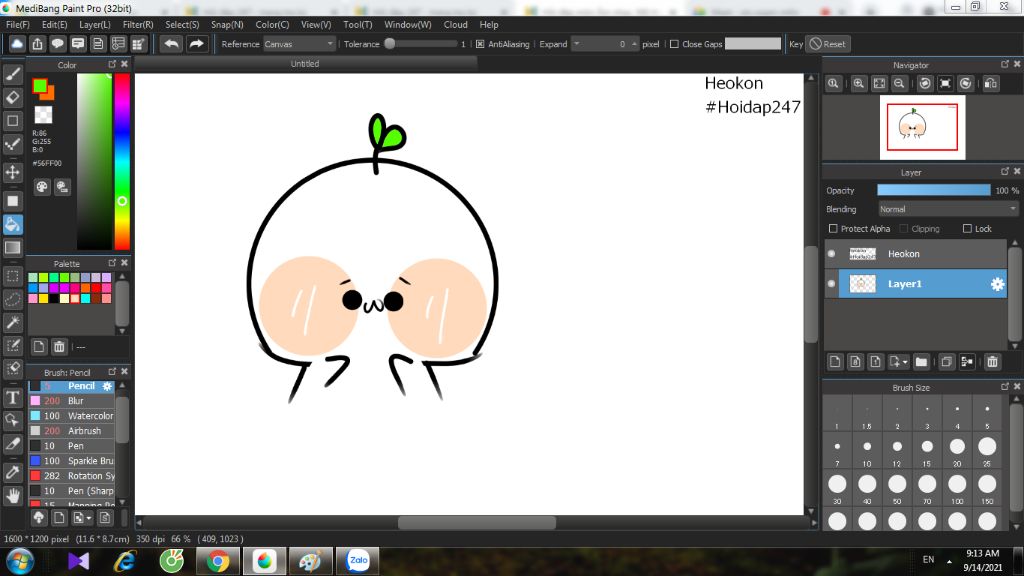Expand the Blending mode dropdown

point(947,209)
